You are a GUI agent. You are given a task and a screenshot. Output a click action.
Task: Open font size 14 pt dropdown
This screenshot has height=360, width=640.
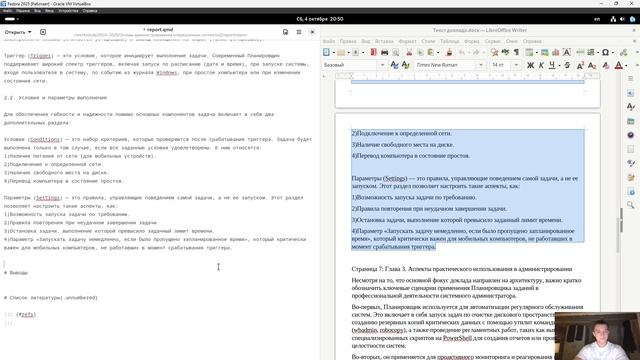(x=516, y=65)
